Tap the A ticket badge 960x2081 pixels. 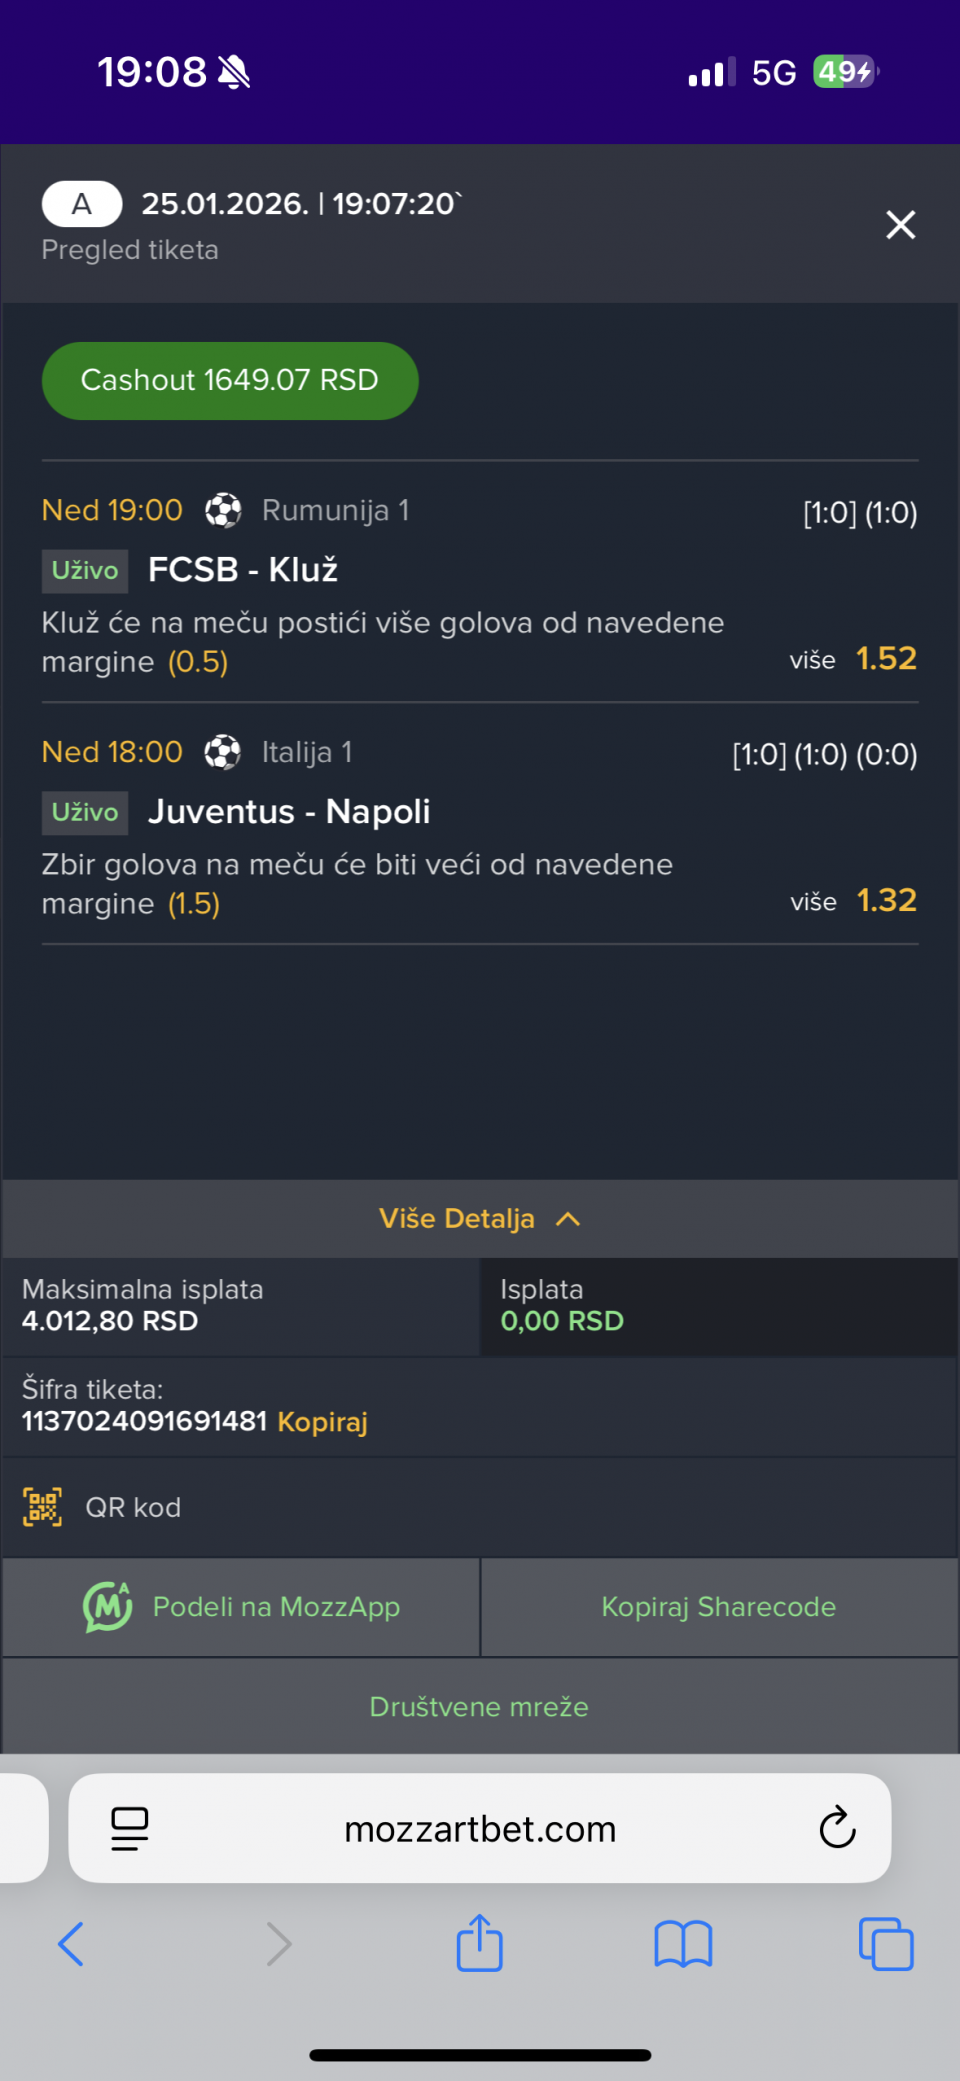(82, 204)
